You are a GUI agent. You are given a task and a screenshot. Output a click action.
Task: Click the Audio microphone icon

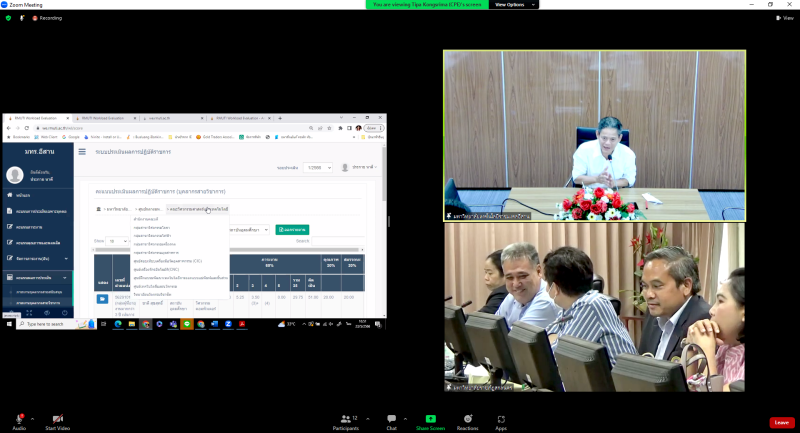pyautogui.click(x=19, y=417)
